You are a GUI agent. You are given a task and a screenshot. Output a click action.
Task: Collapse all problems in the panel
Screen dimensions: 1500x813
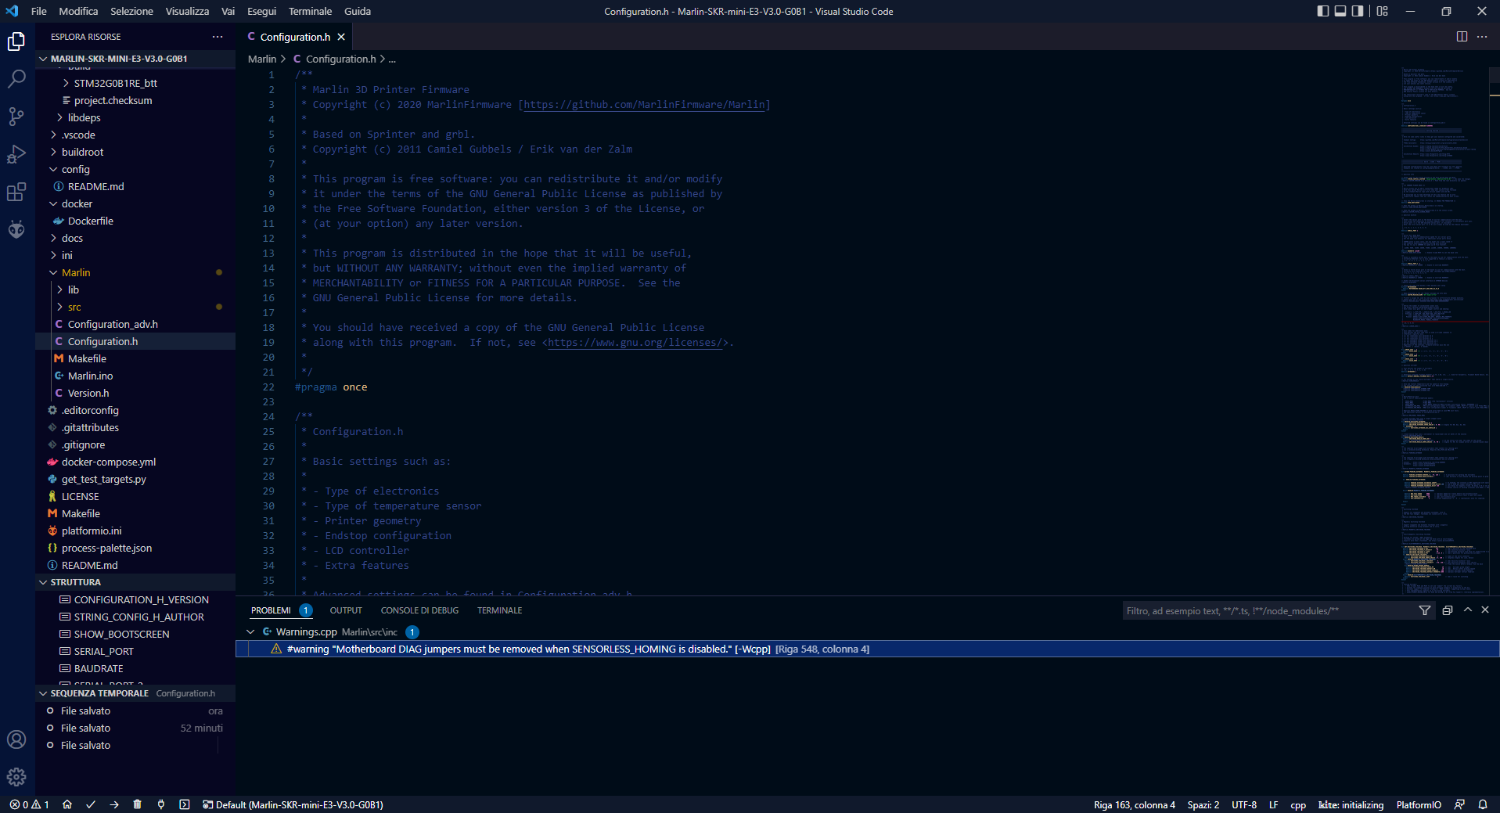click(x=1447, y=611)
